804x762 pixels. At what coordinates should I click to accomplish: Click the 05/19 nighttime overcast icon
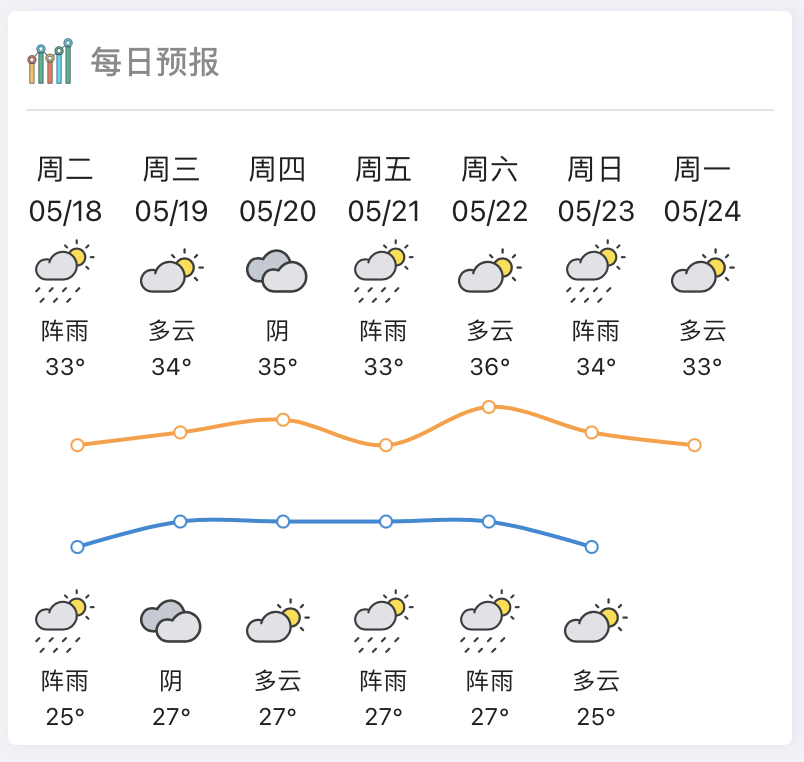pyautogui.click(x=171, y=621)
